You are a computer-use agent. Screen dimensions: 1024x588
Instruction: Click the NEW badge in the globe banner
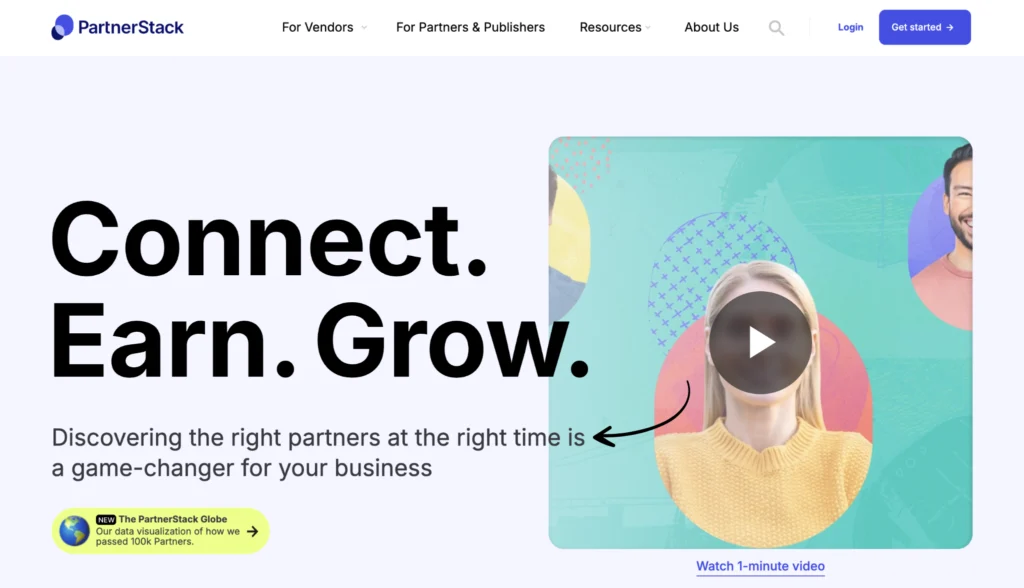pos(106,519)
